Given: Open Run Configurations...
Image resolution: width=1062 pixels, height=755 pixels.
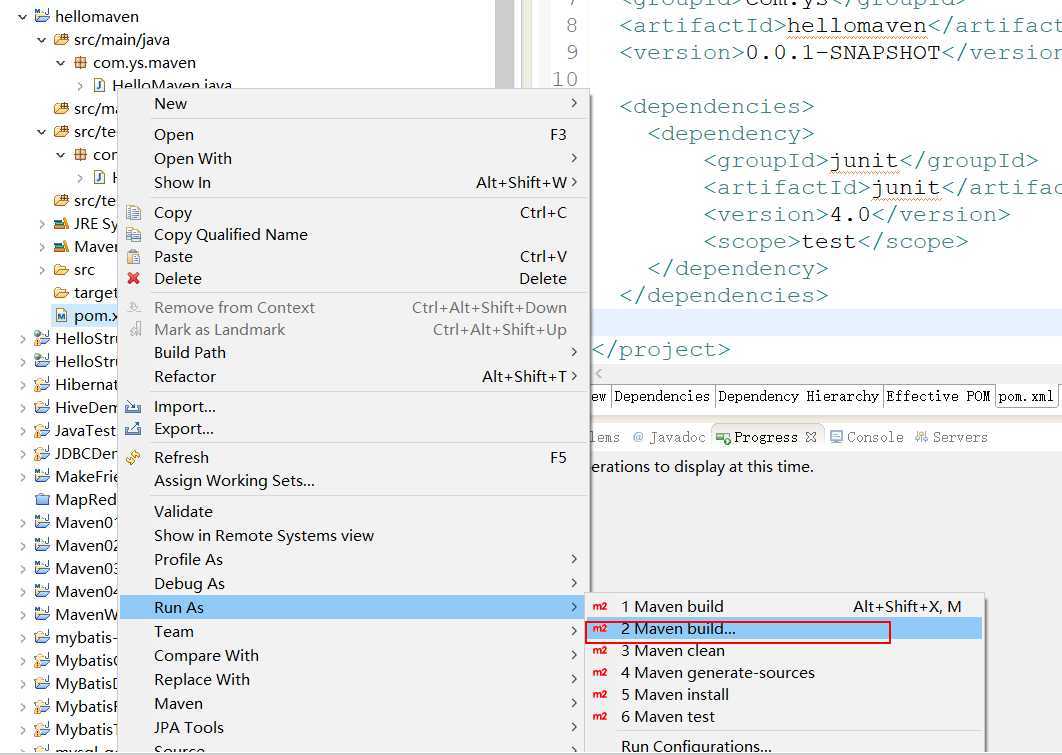Looking at the screenshot, I should pyautogui.click(x=784, y=746).
